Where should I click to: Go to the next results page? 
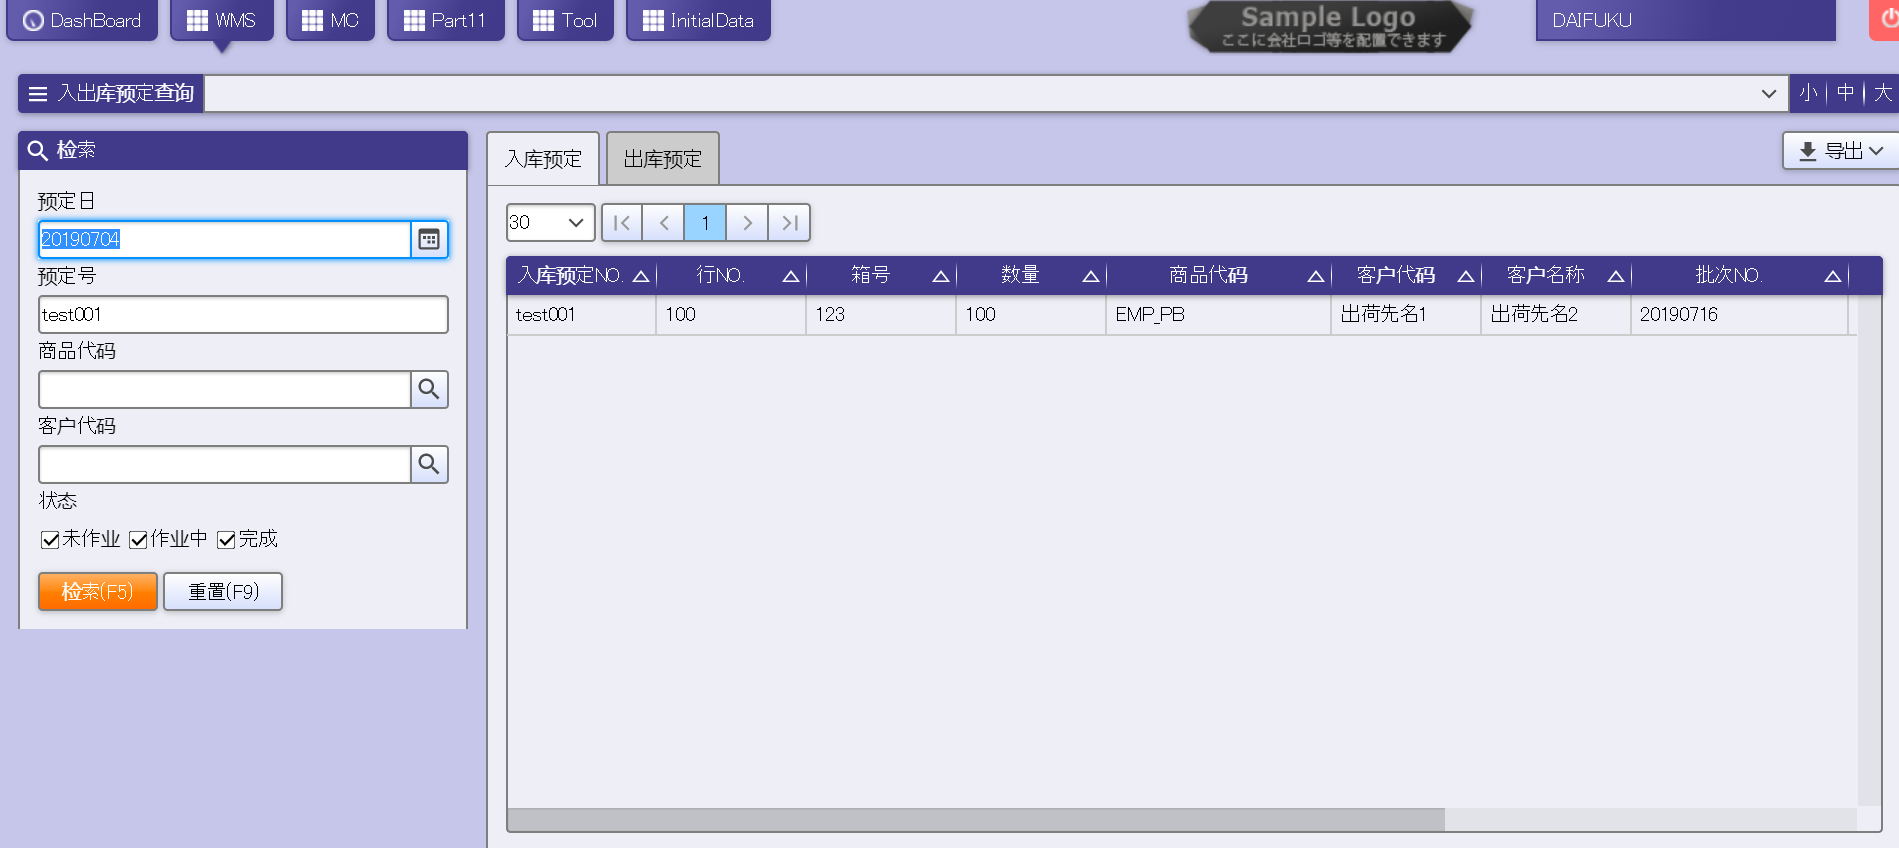(x=747, y=223)
